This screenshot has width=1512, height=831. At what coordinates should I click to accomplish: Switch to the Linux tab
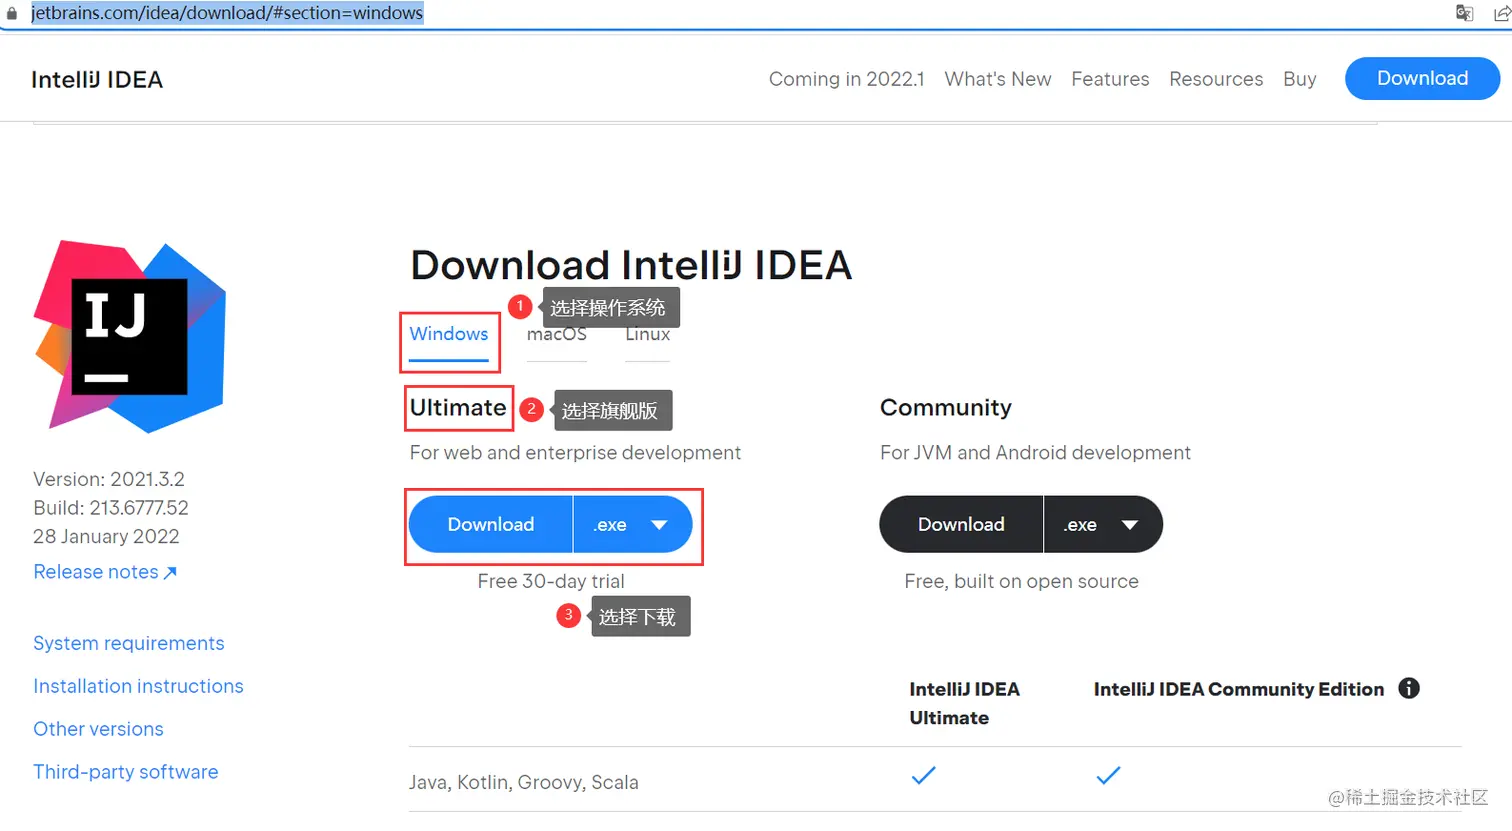click(x=648, y=334)
